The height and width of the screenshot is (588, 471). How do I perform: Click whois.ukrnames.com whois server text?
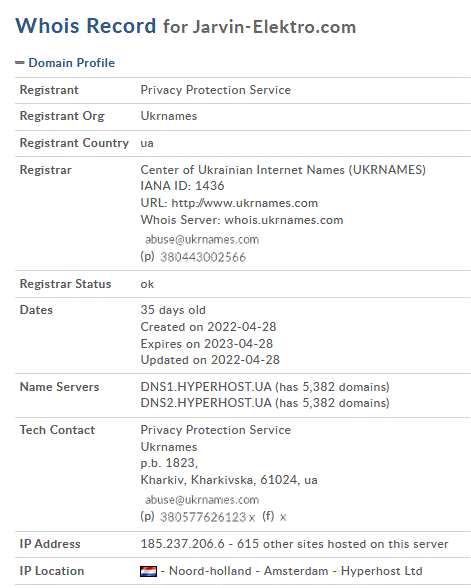(x=284, y=220)
